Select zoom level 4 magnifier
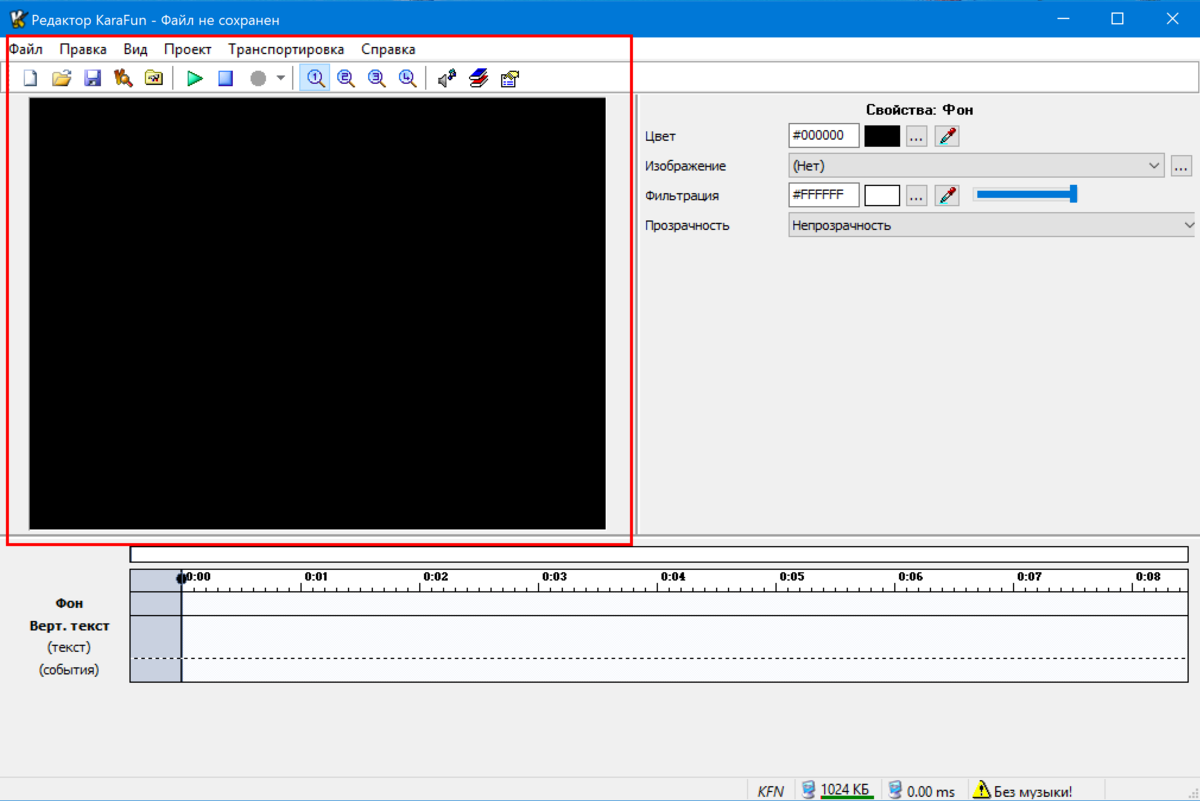The width and height of the screenshot is (1200, 801). (408, 78)
